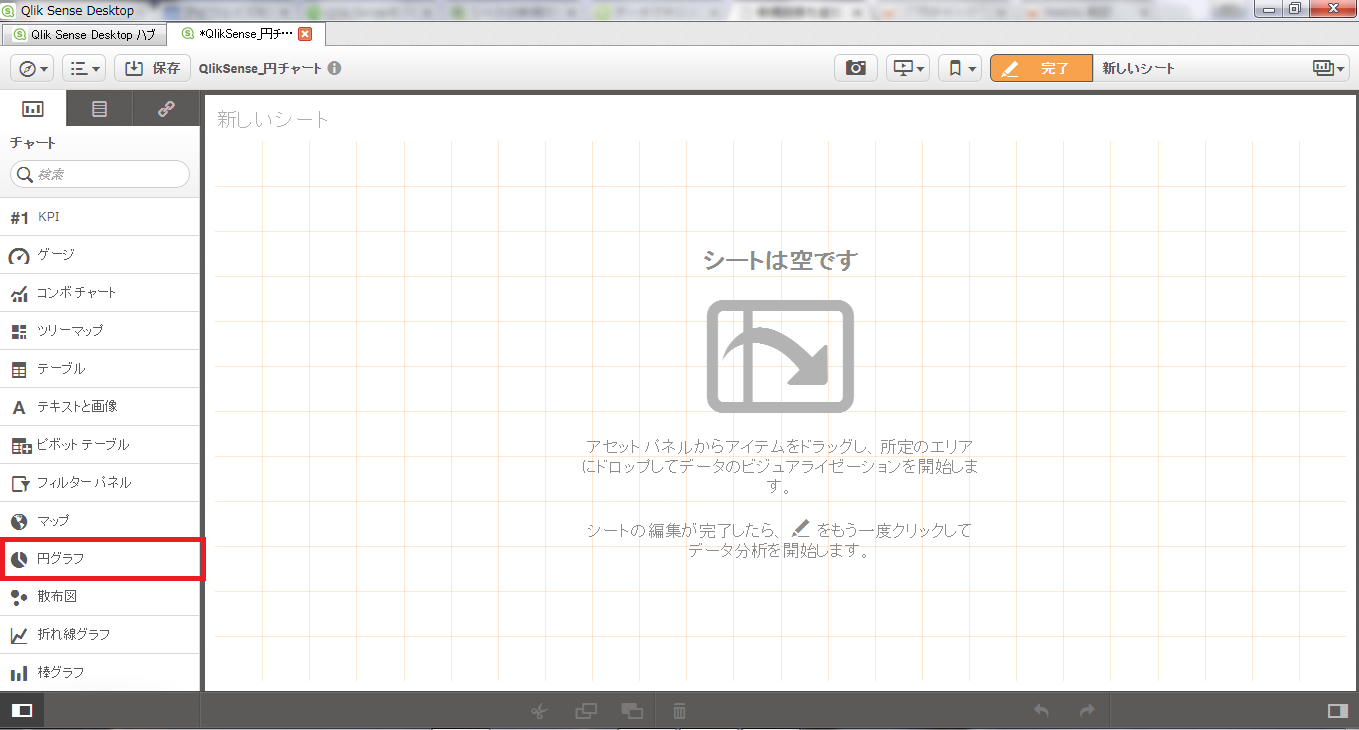Switch to the Qlik Sense Desktop ハブ tab
The height and width of the screenshot is (730, 1359).
pyautogui.click(x=83, y=34)
